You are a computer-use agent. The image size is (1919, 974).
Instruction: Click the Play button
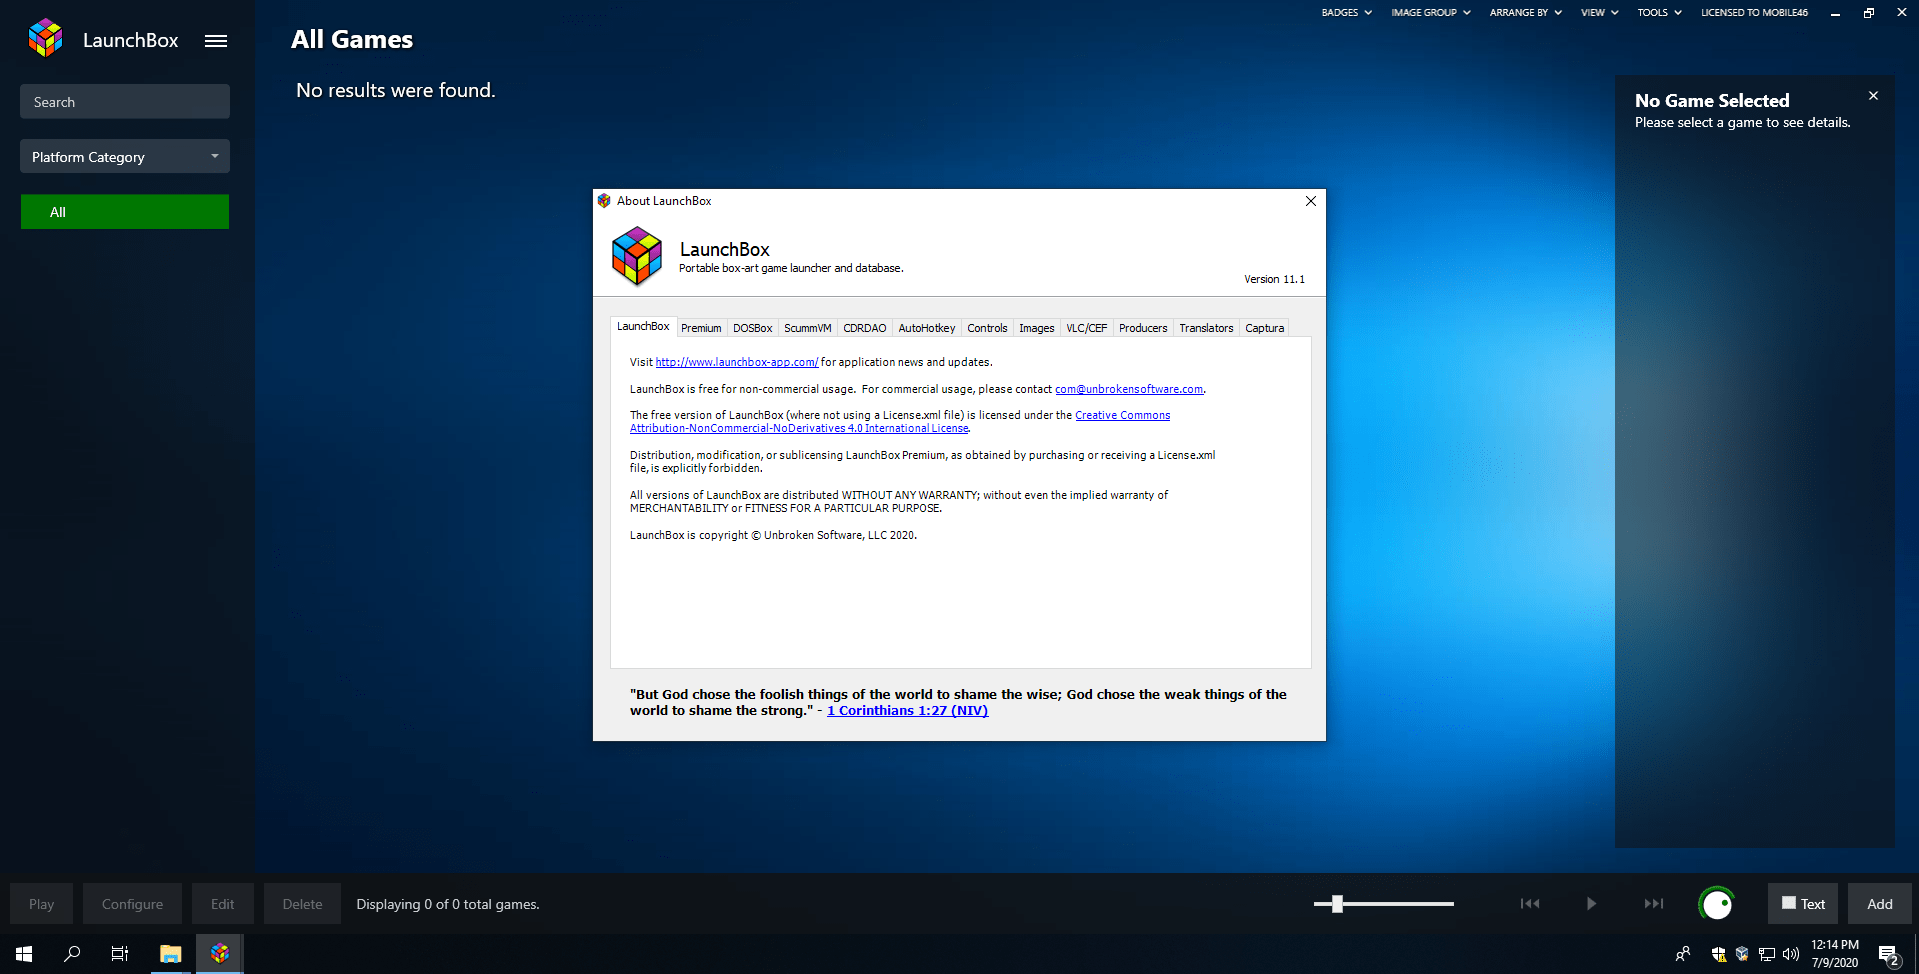42,904
